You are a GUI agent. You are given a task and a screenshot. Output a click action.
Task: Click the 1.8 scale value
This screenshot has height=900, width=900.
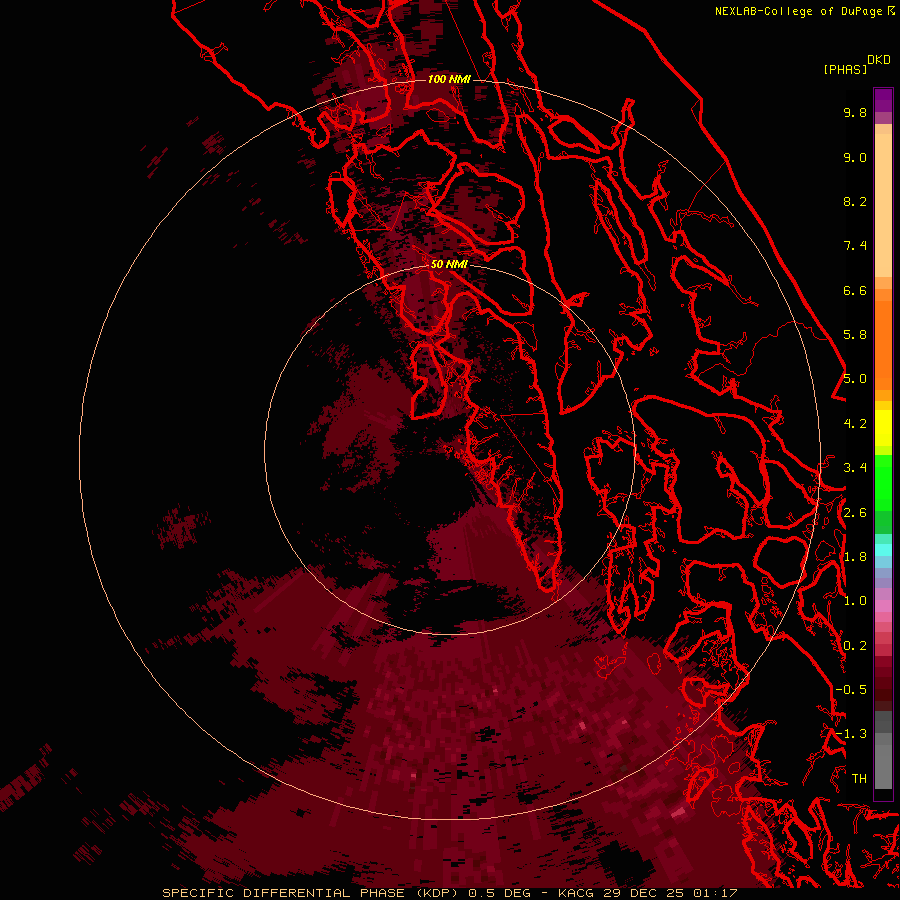click(x=855, y=557)
